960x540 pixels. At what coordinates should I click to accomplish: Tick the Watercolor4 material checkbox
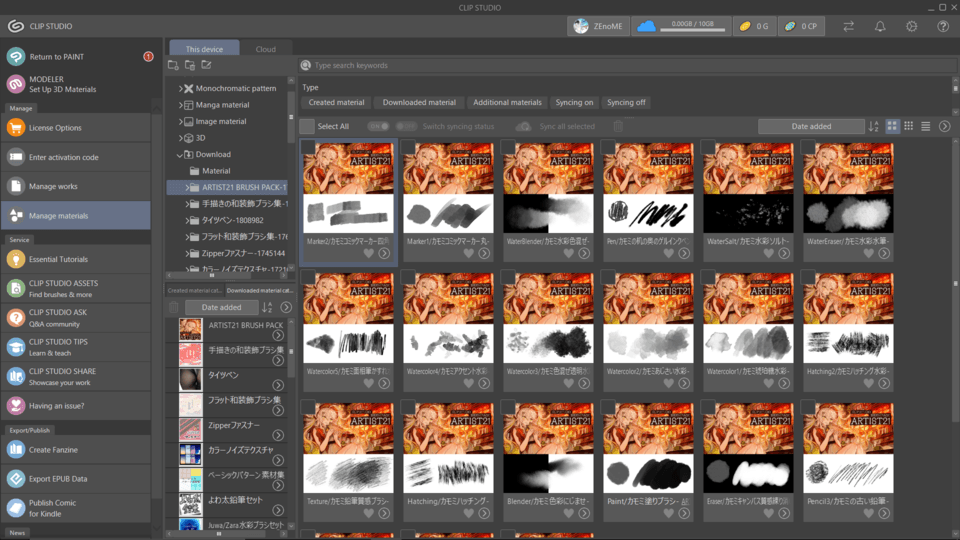[408, 277]
